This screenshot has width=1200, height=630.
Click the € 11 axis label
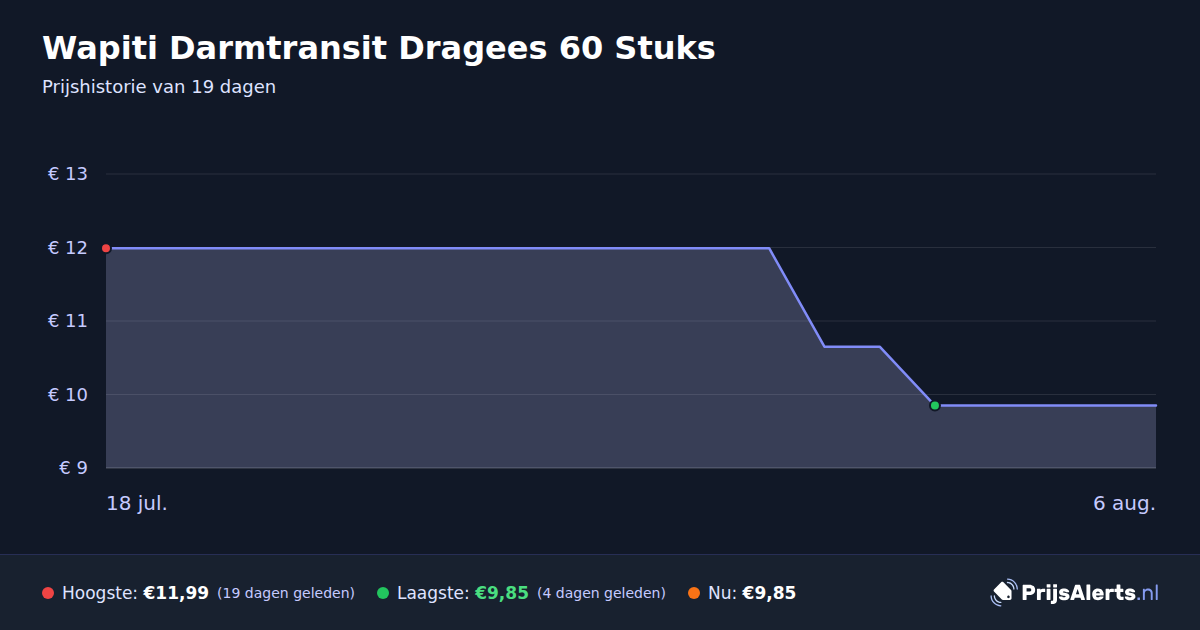coord(67,321)
